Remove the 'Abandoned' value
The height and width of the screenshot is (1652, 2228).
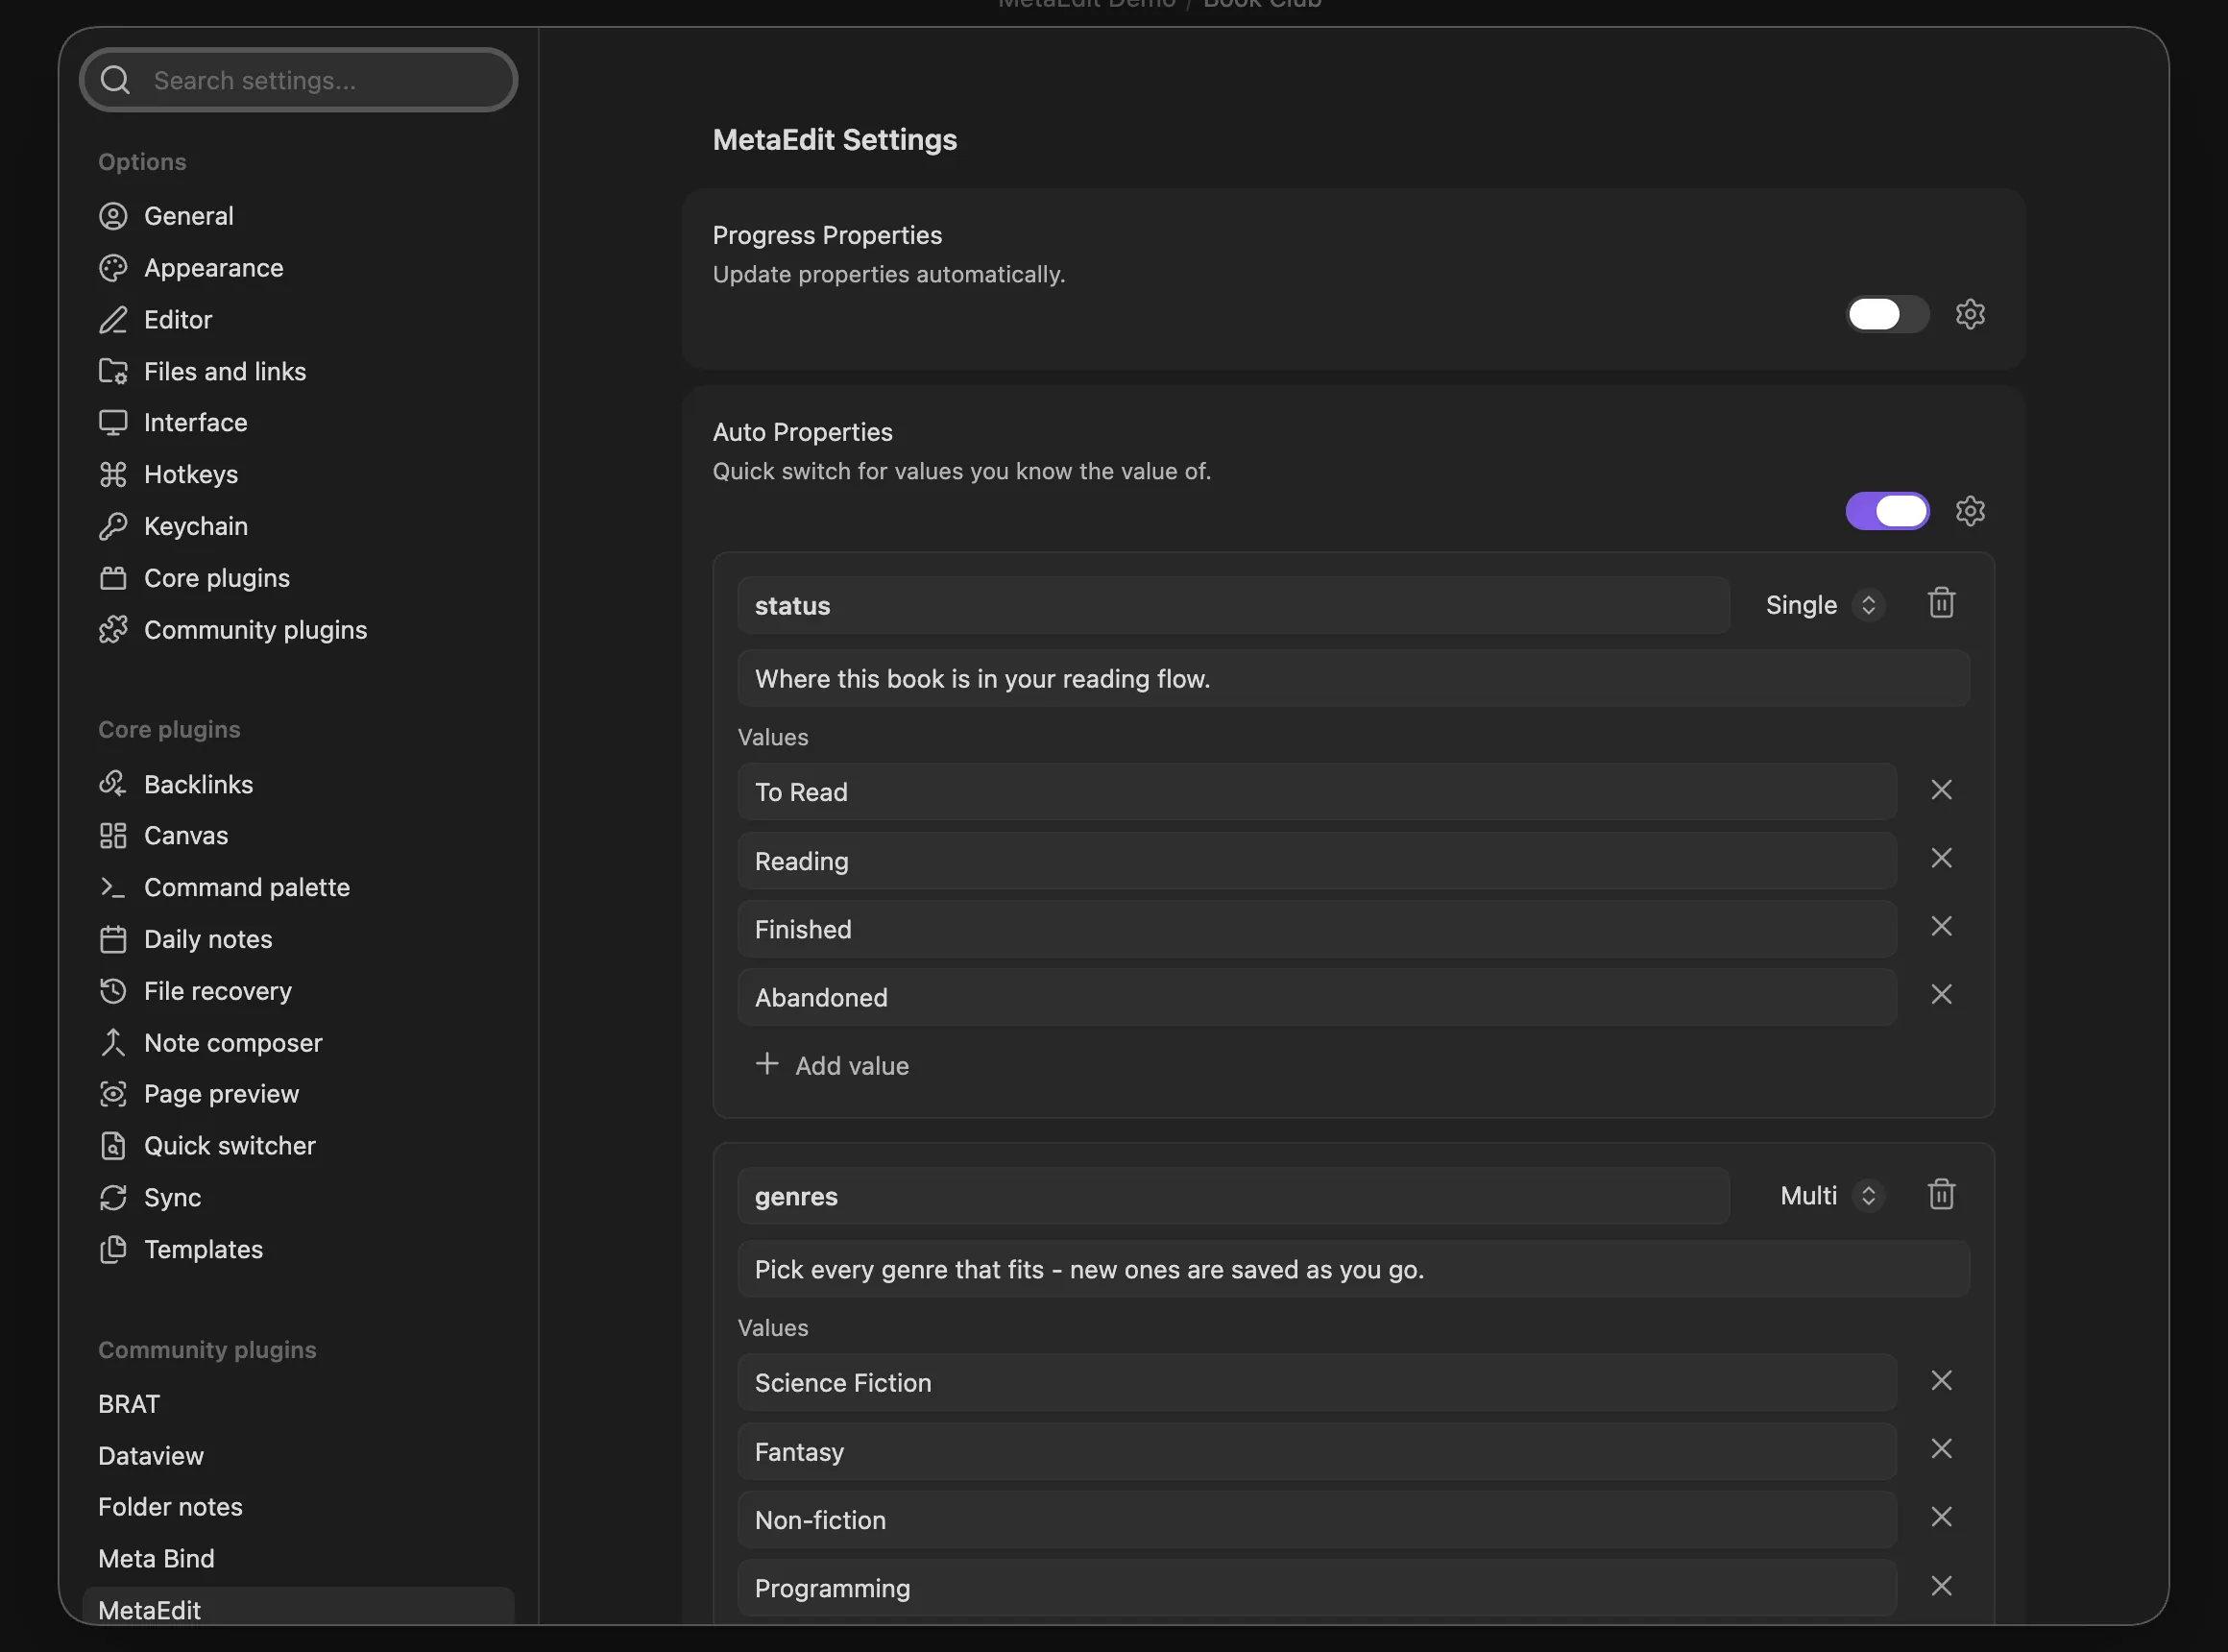(x=1941, y=994)
